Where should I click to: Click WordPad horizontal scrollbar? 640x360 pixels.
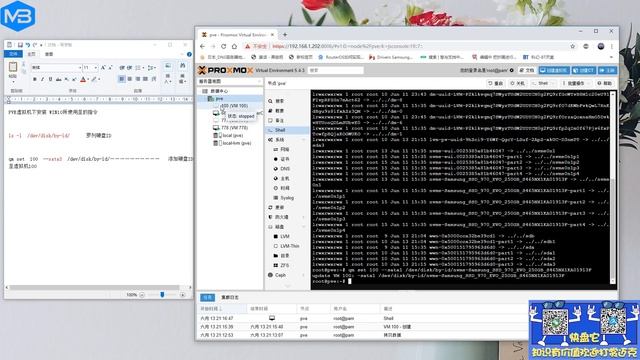point(94,287)
